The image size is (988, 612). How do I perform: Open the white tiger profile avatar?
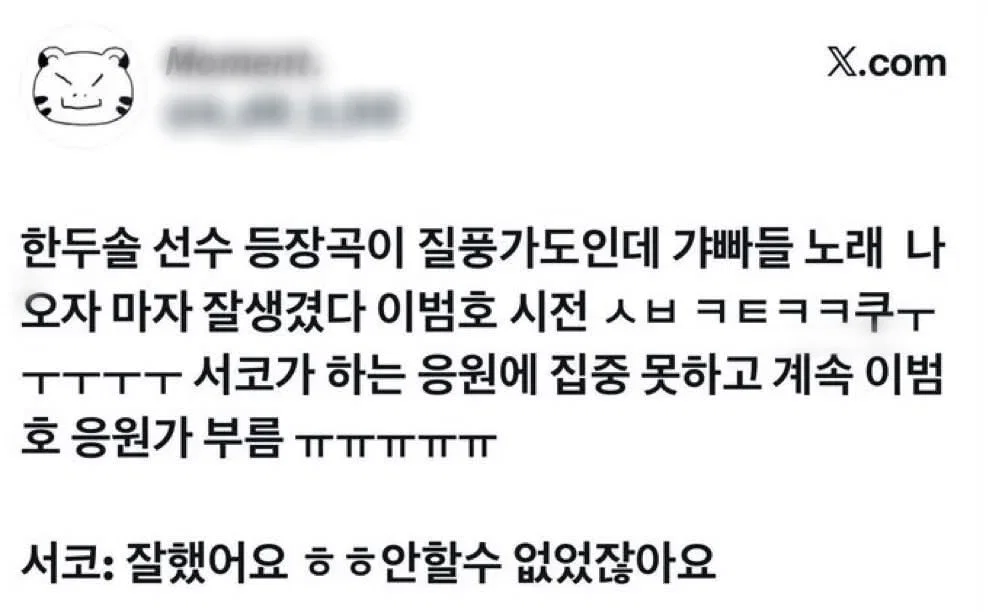[83, 86]
